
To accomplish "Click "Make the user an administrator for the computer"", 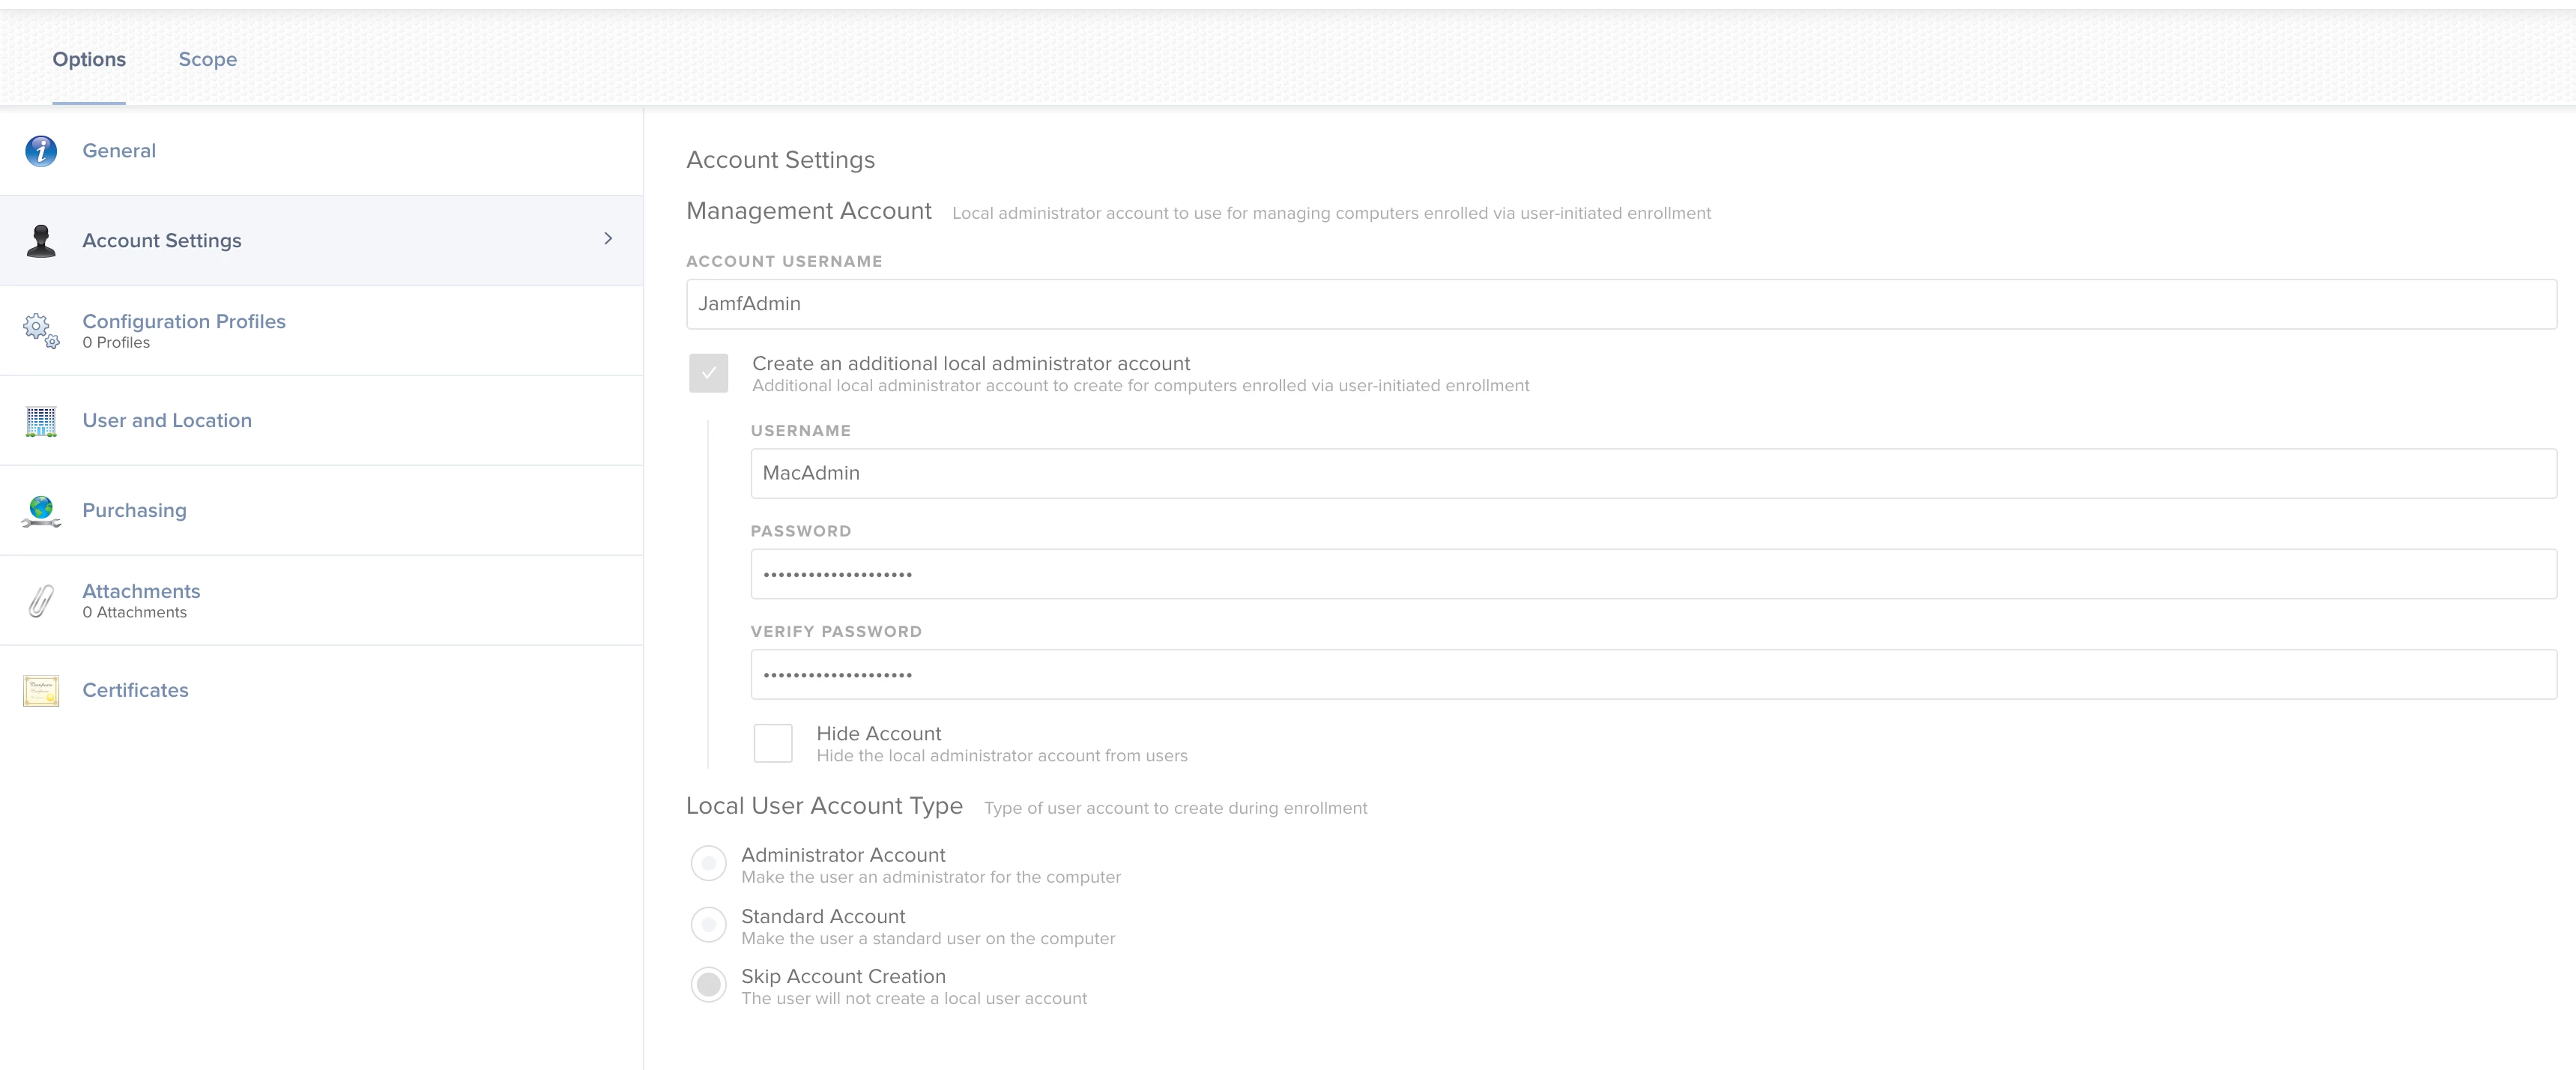I will click(931, 878).
